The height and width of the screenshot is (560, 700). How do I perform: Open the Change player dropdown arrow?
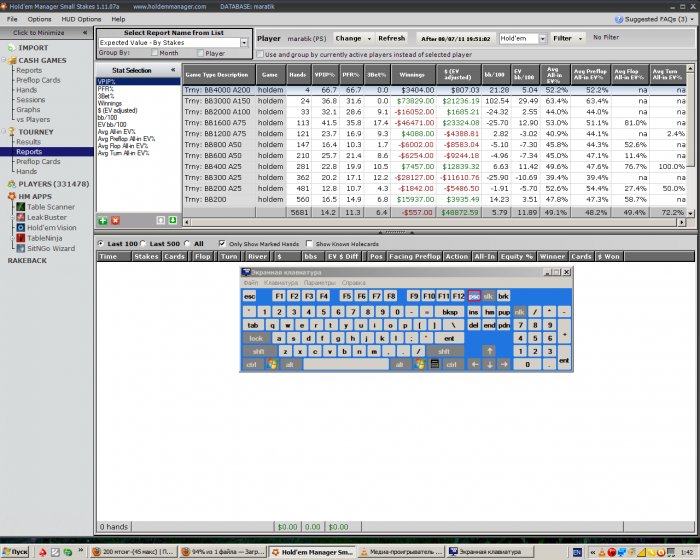coord(369,38)
